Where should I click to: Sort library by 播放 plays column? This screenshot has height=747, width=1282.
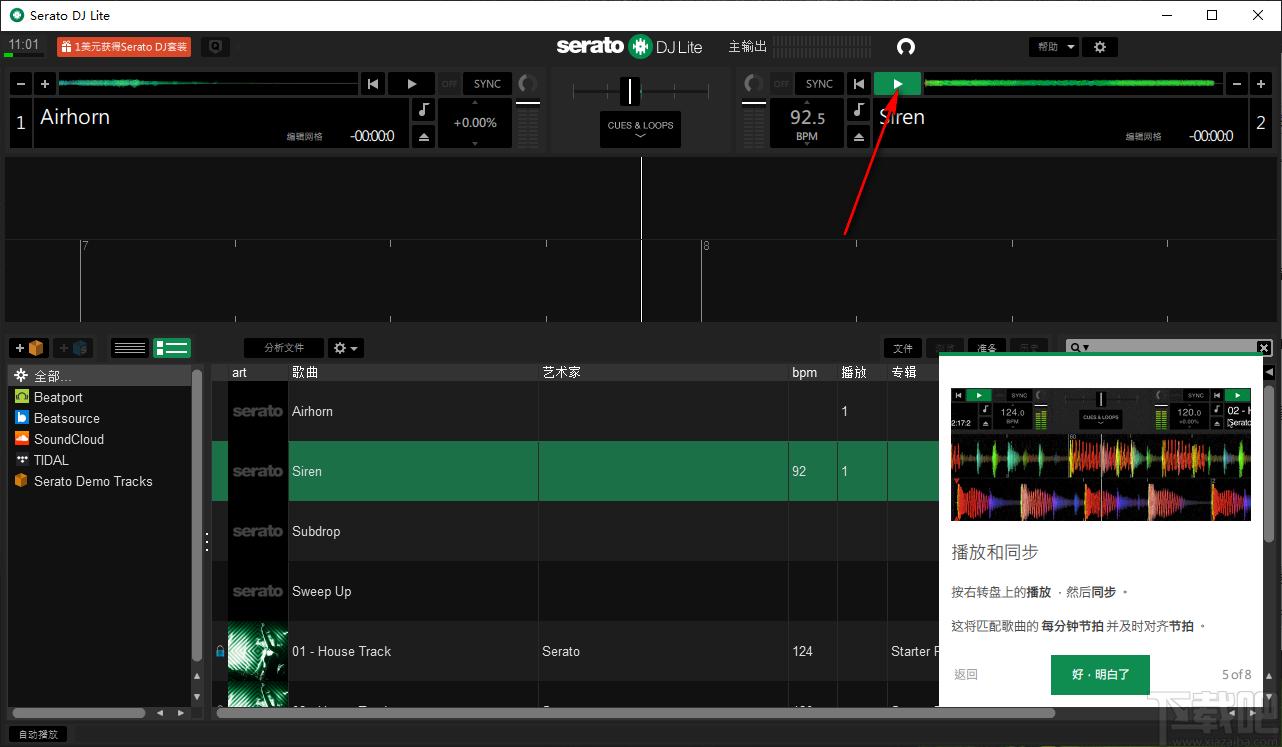862,372
